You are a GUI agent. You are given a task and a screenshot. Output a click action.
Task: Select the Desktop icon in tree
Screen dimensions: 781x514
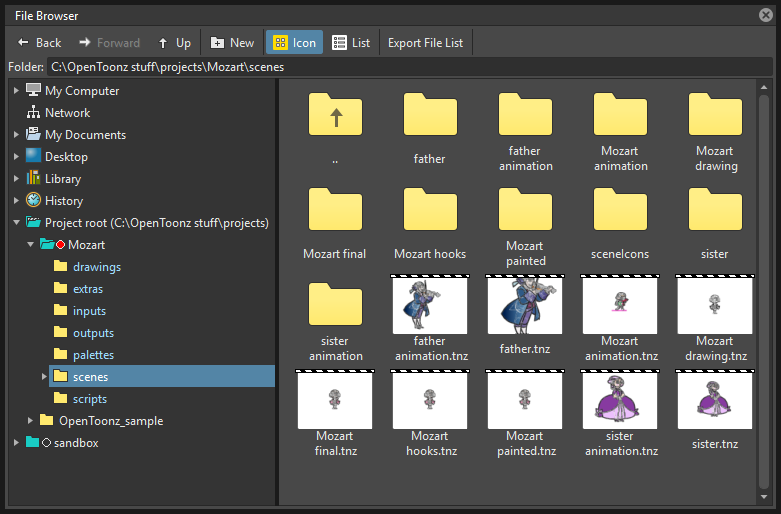click(x=33, y=156)
